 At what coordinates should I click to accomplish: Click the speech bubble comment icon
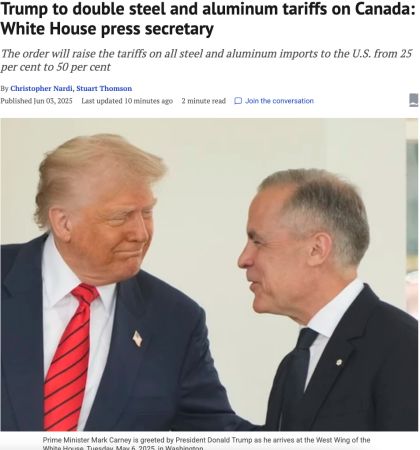pos(238,101)
